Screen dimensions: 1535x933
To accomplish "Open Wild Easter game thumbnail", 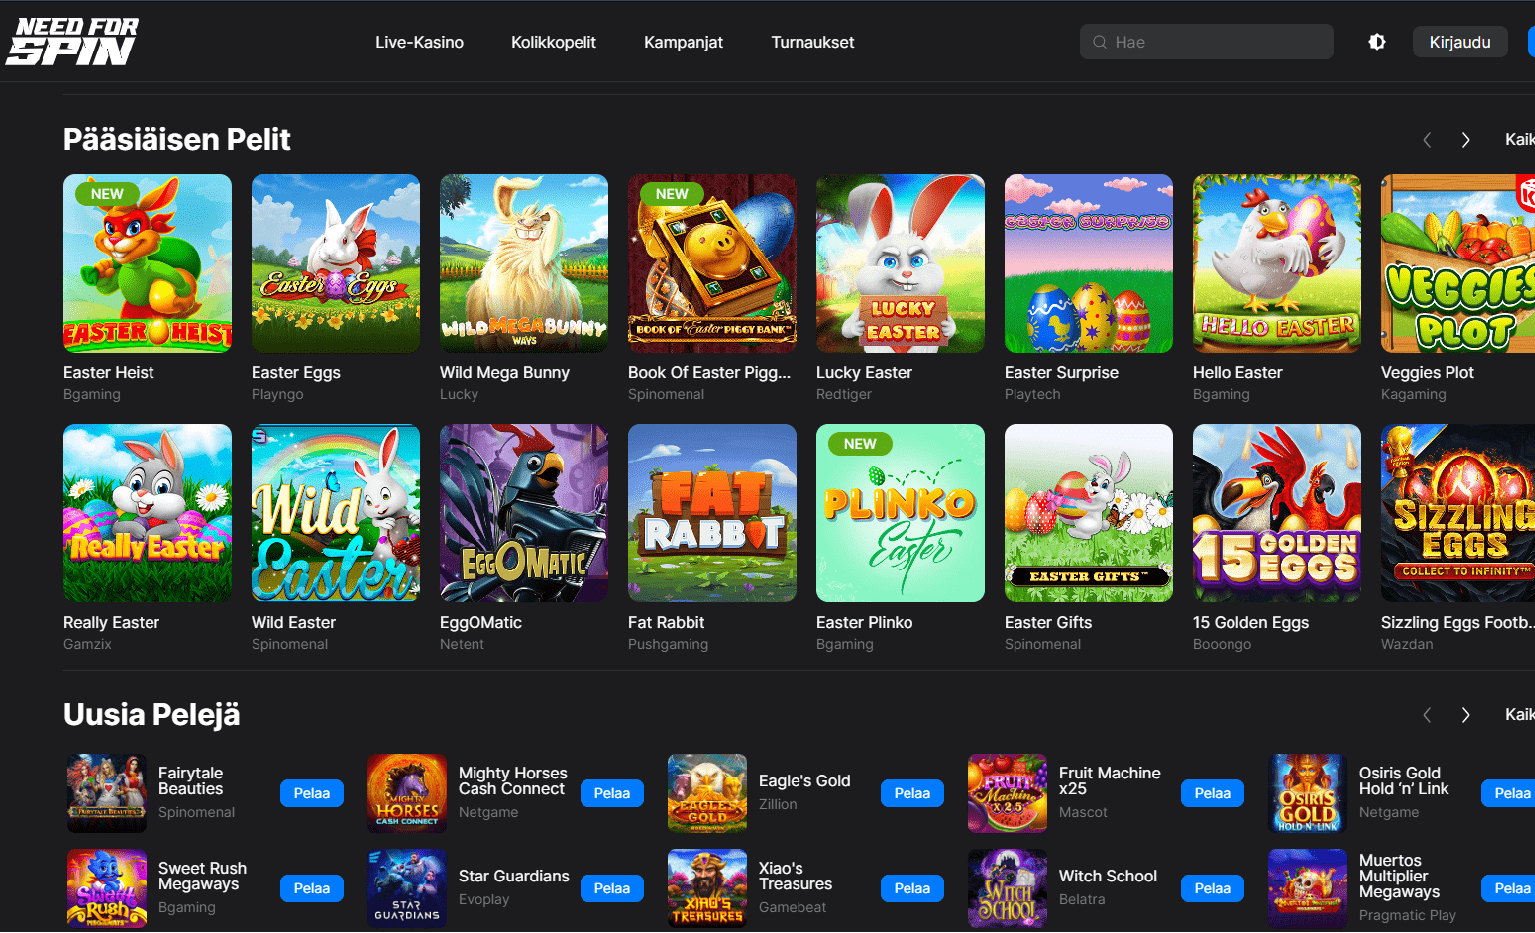I will pyautogui.click(x=336, y=513).
